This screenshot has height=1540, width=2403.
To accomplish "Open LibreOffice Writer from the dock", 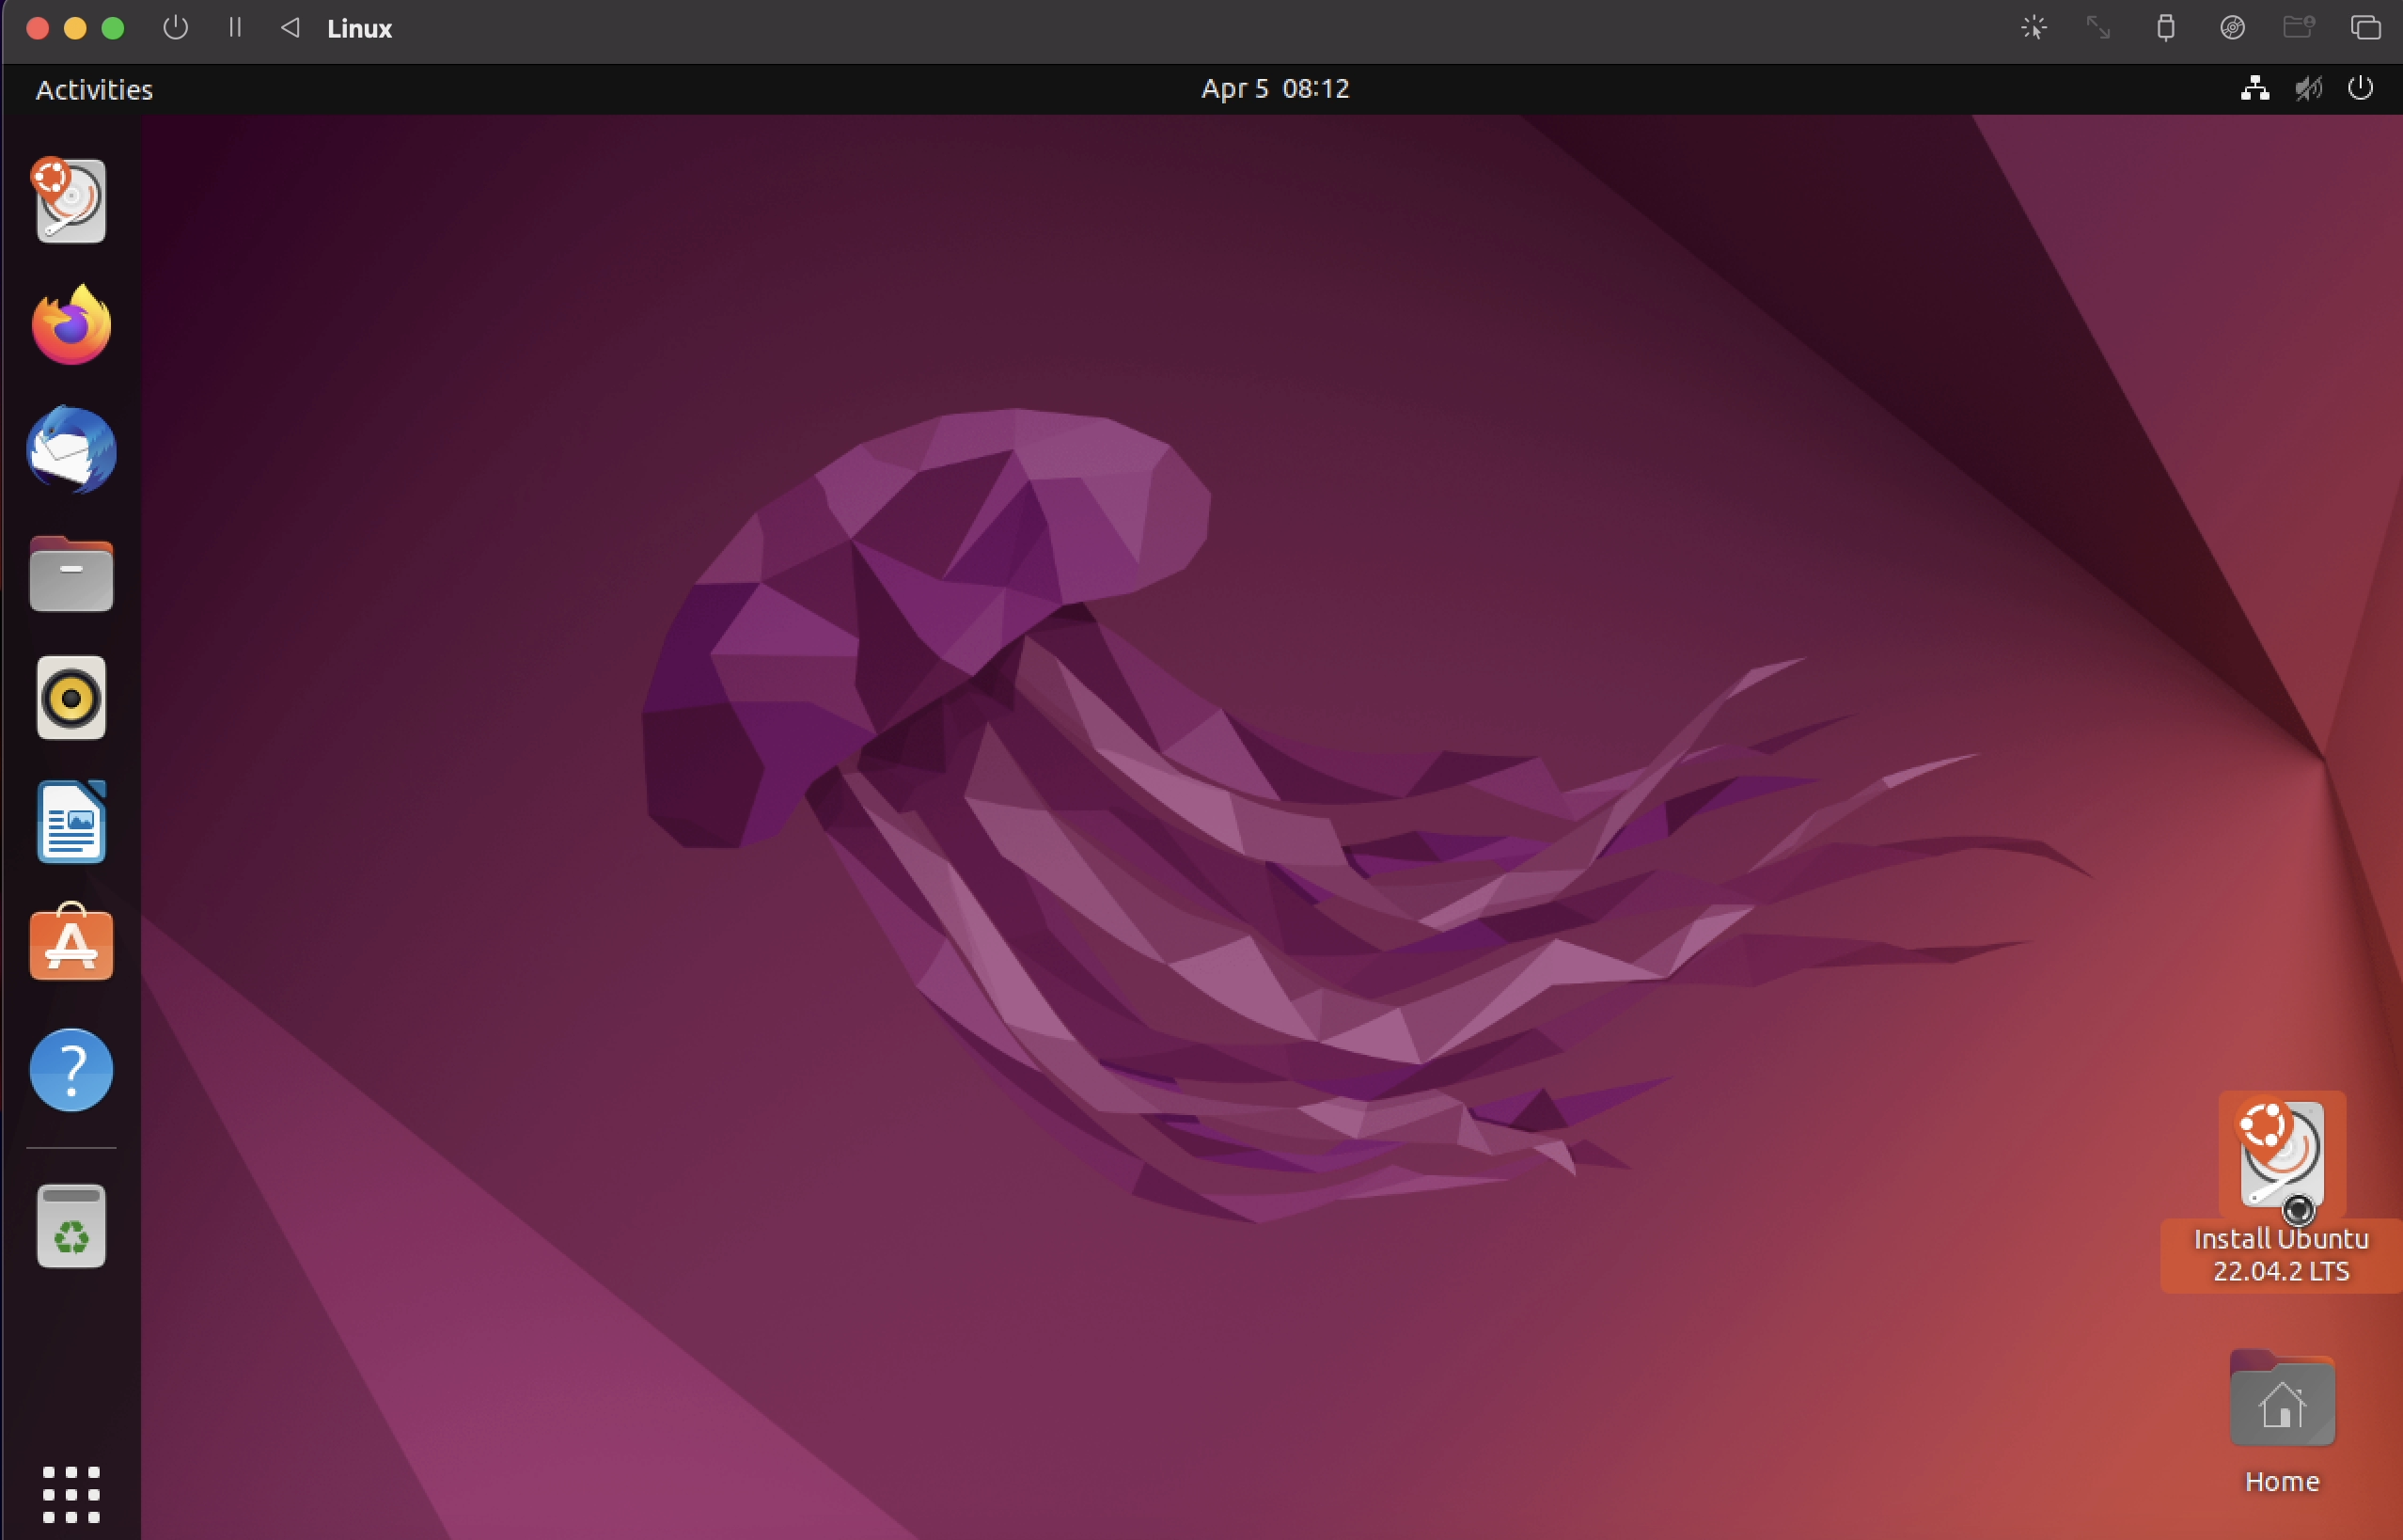I will (71, 822).
